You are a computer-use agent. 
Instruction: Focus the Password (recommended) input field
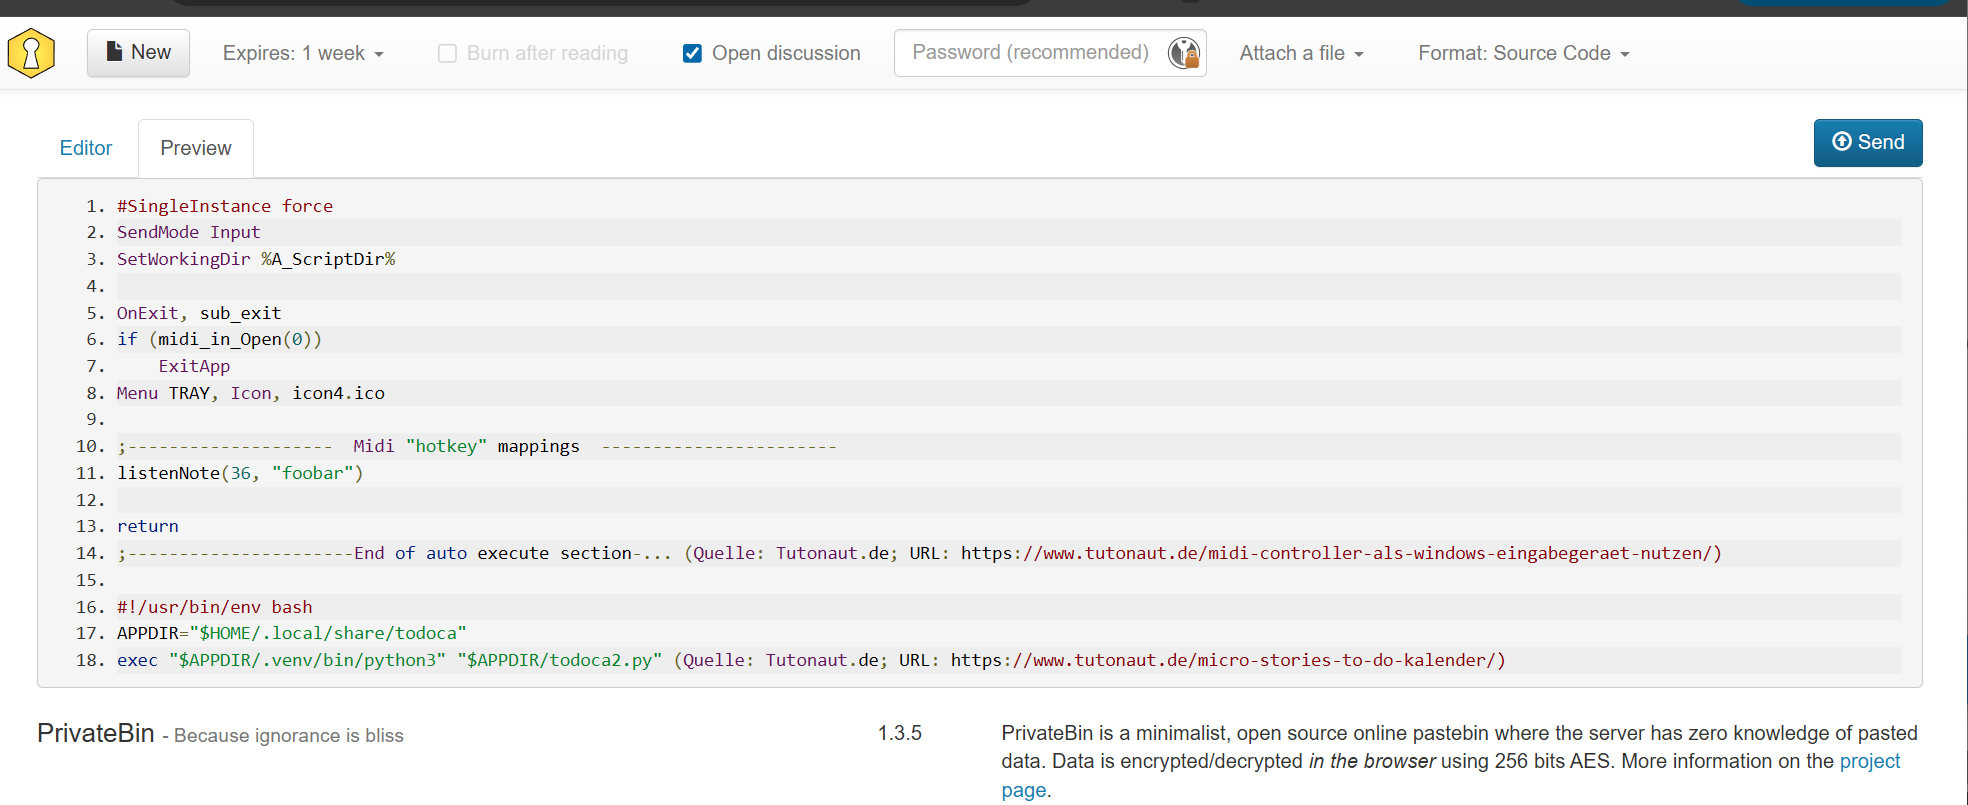click(1030, 53)
